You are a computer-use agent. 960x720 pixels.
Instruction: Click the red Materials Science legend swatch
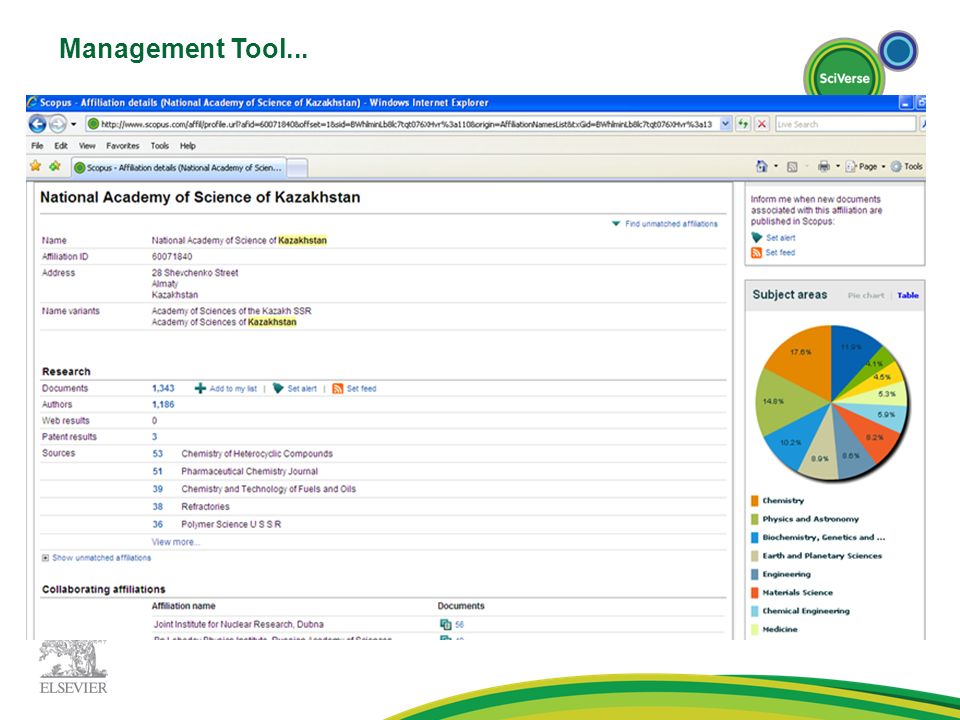(x=754, y=593)
